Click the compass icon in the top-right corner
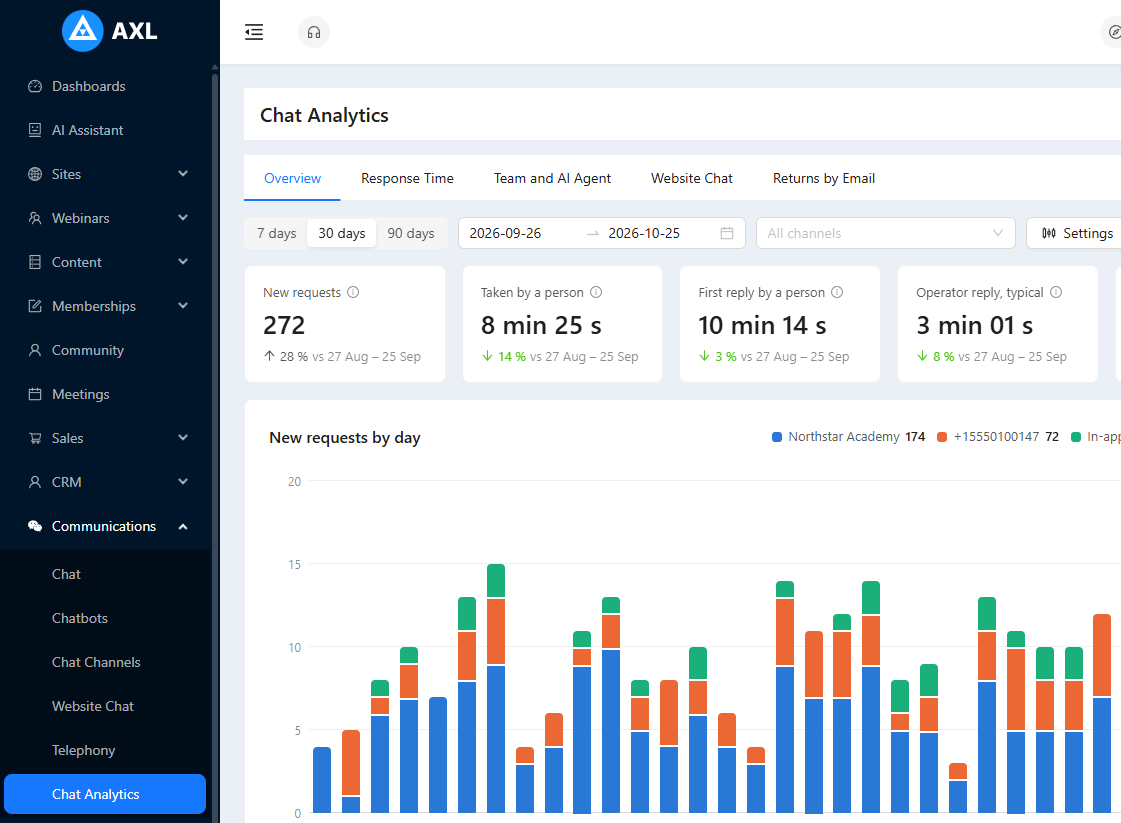1121x823 pixels. coord(1113,32)
